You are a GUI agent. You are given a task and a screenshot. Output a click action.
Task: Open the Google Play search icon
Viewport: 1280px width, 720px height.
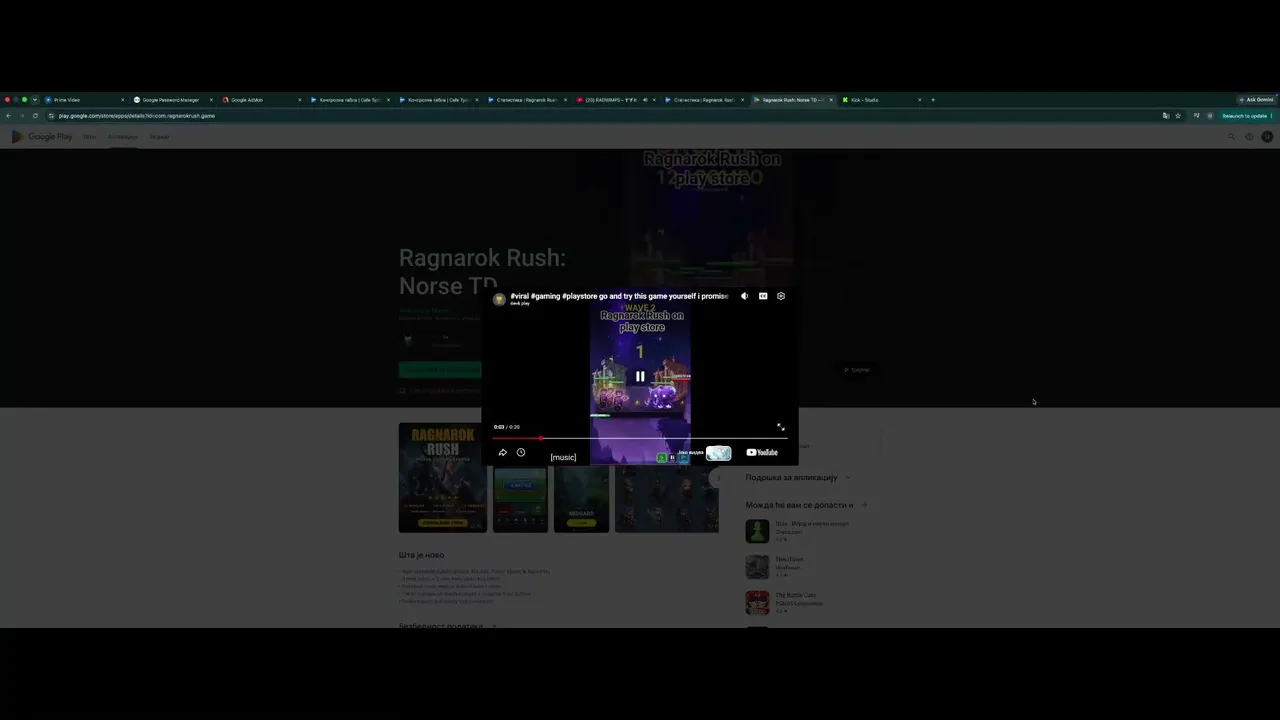[1231, 137]
